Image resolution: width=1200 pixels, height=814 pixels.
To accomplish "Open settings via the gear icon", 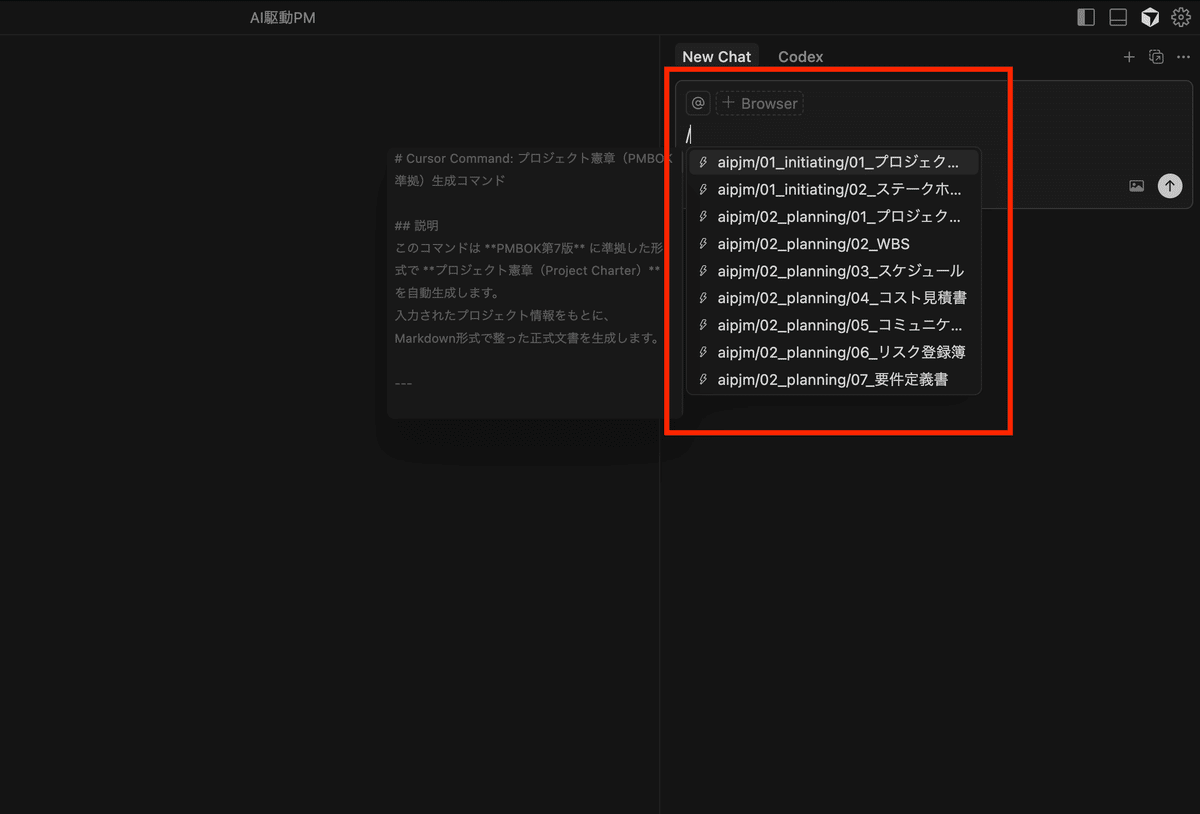I will 1181,17.
